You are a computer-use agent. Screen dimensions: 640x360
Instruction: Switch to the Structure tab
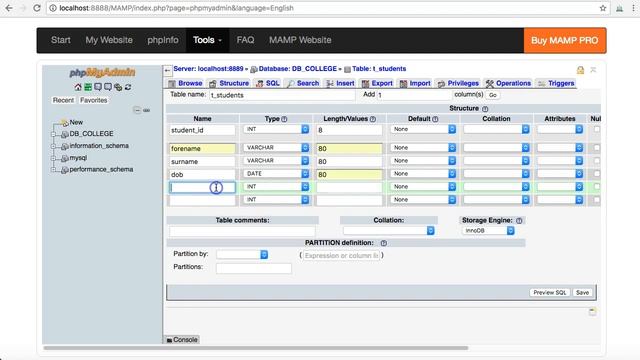(229, 83)
